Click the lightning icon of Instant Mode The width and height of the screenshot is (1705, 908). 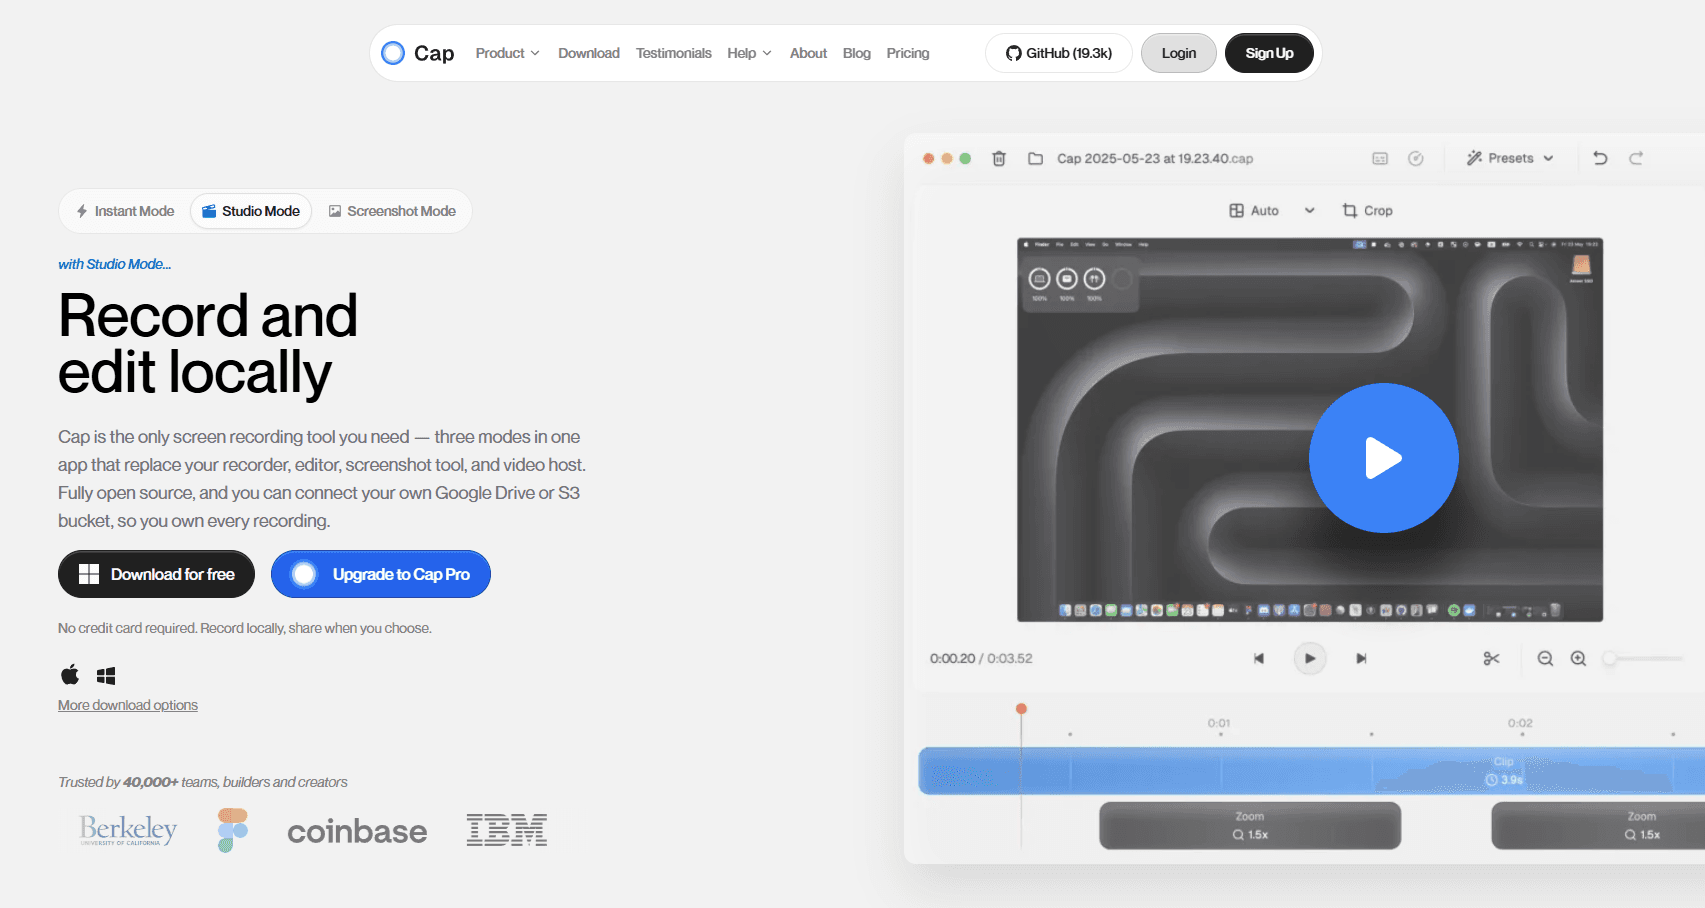click(x=82, y=211)
